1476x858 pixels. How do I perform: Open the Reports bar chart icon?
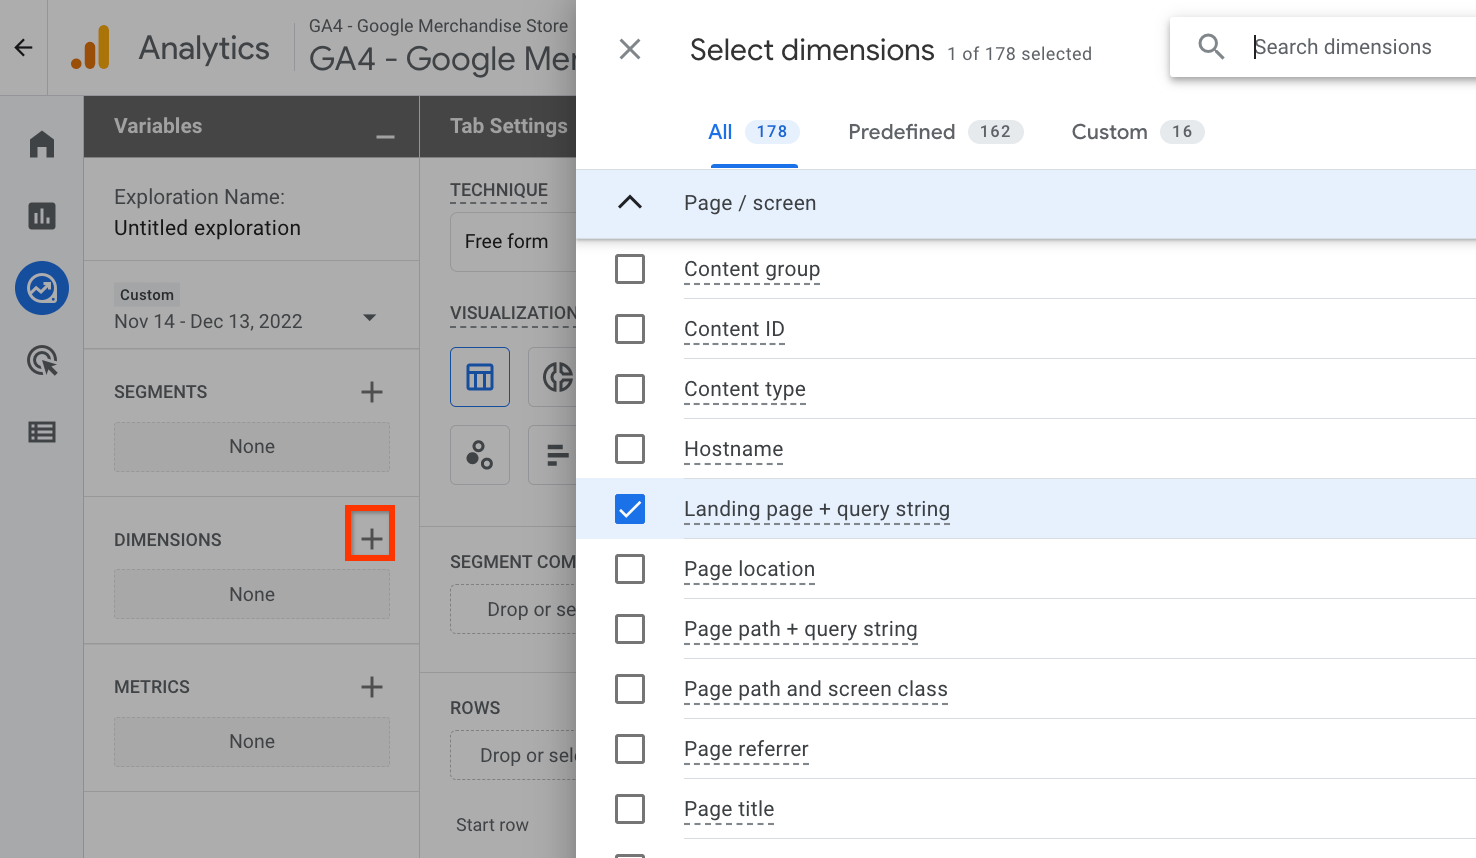point(42,216)
